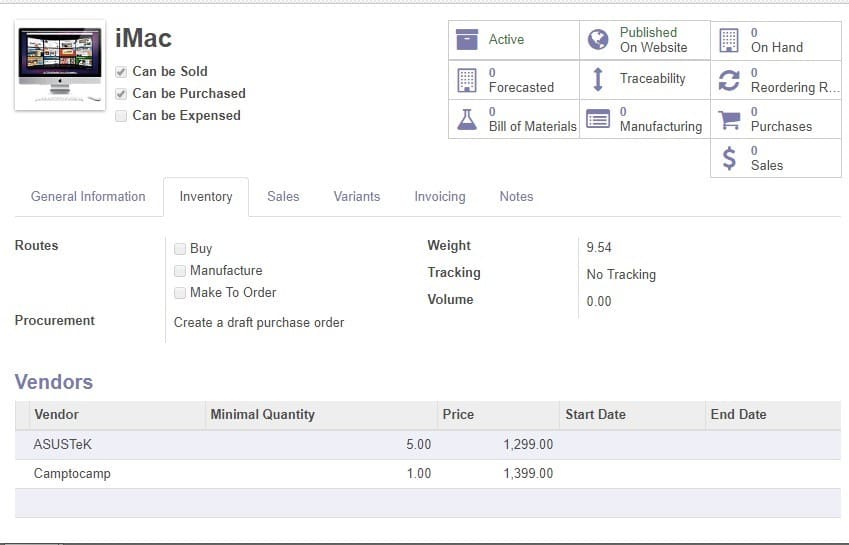Open the 0 Purchases stat label
849x545 pixels.
[781, 119]
